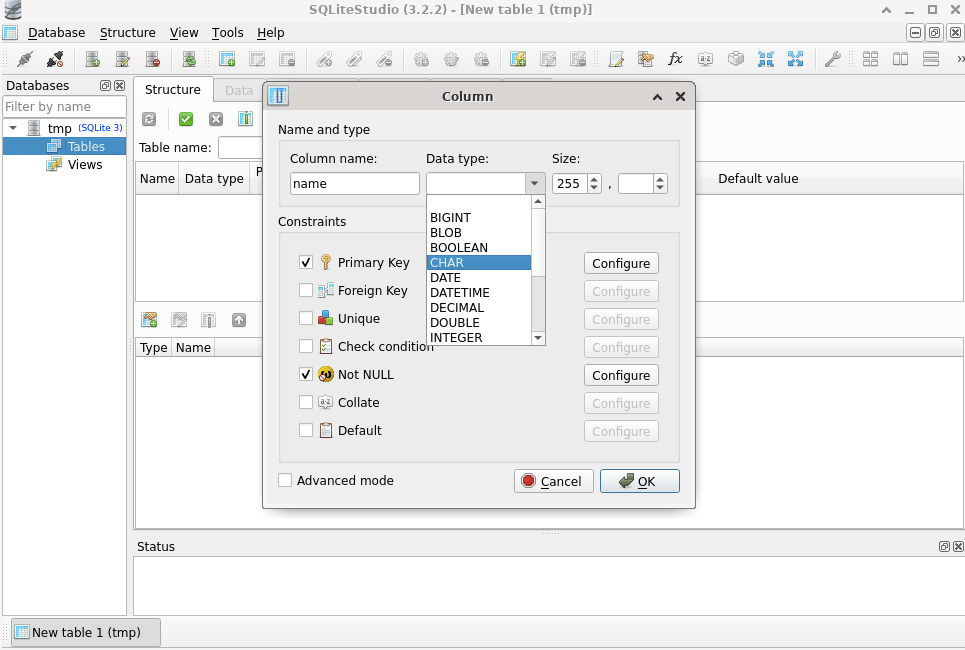Screen dimensions: 965x650
Task: Open the Tools menu
Action: (227, 32)
